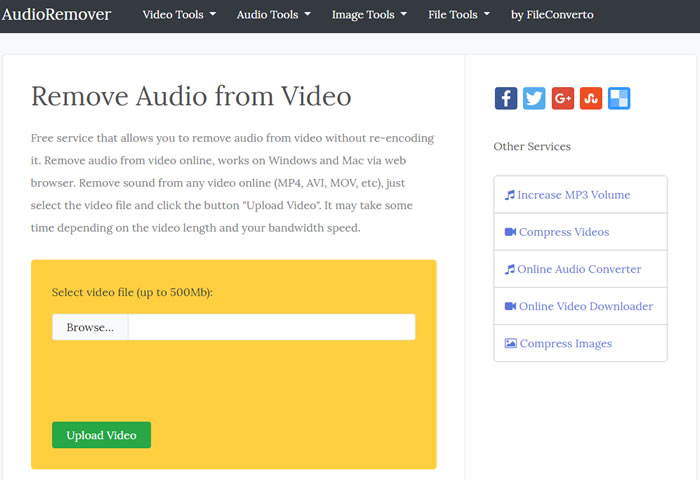Share page via Facebook icon
This screenshot has width=700, height=480.
click(x=506, y=98)
